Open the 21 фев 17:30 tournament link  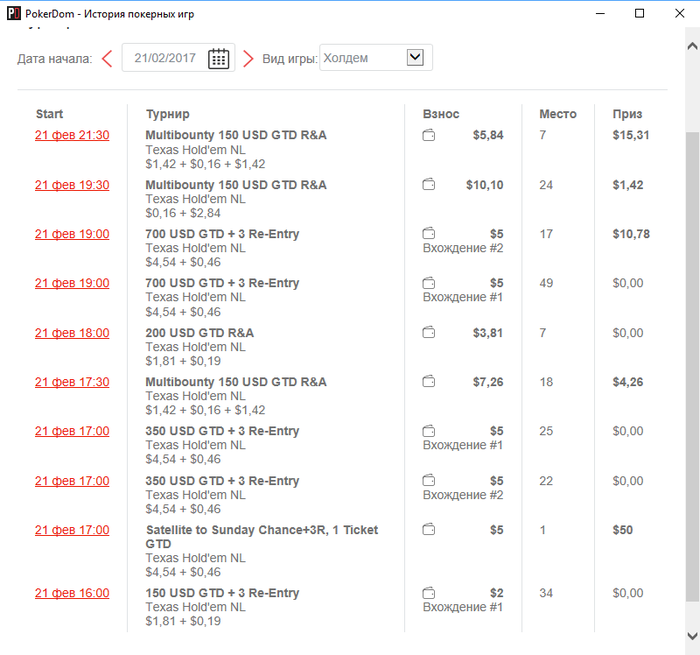[x=72, y=382]
